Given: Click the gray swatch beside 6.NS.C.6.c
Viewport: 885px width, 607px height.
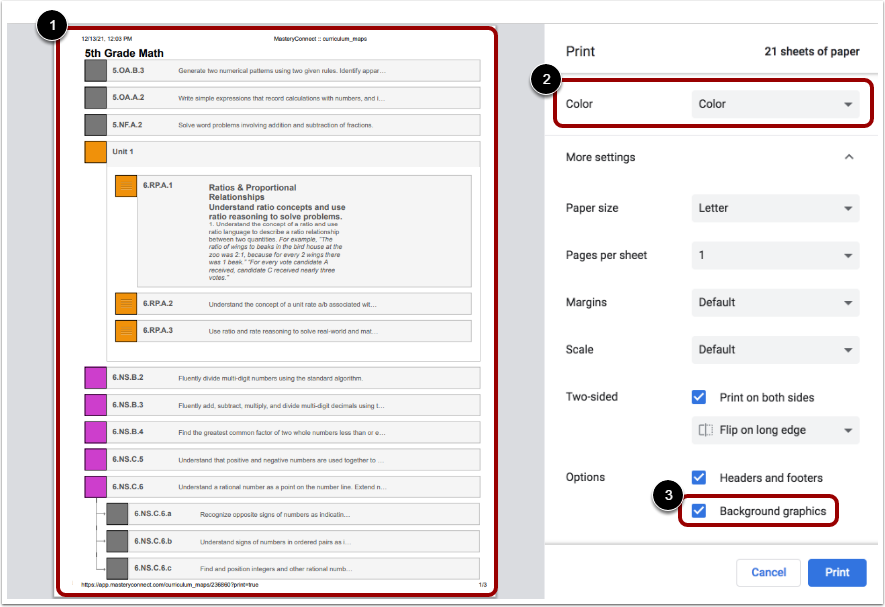Looking at the screenshot, I should pyautogui.click(x=117, y=569).
